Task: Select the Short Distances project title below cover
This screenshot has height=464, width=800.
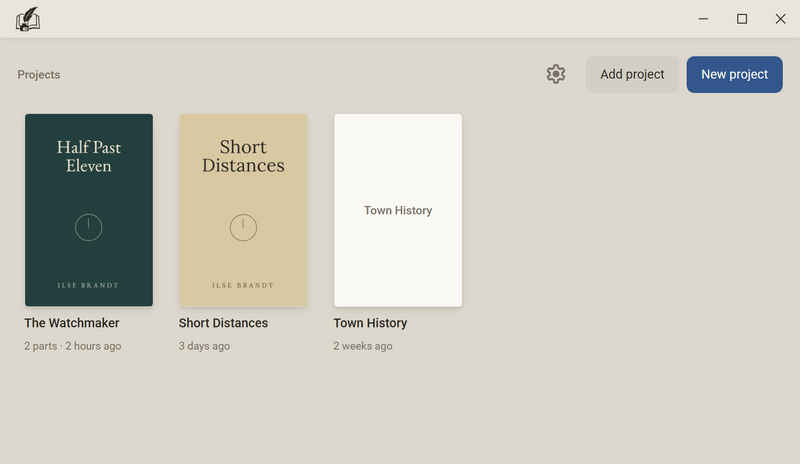Action: point(223,323)
